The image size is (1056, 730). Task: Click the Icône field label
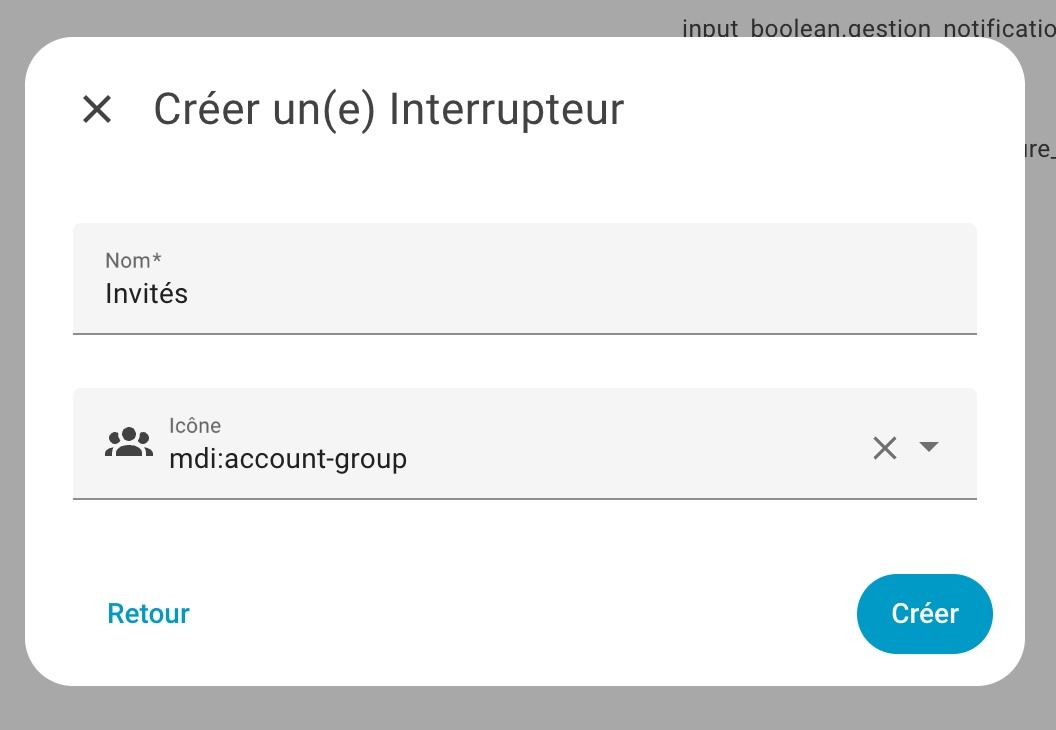point(195,425)
